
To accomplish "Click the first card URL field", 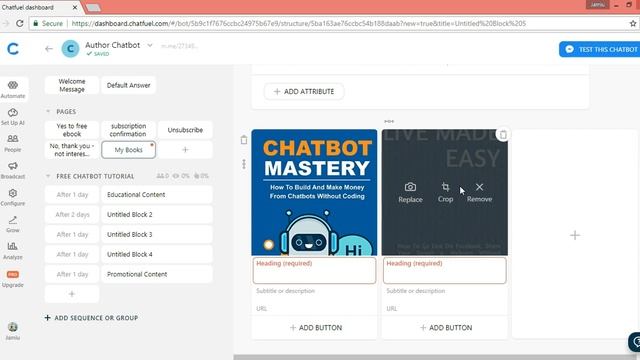I will [314, 309].
